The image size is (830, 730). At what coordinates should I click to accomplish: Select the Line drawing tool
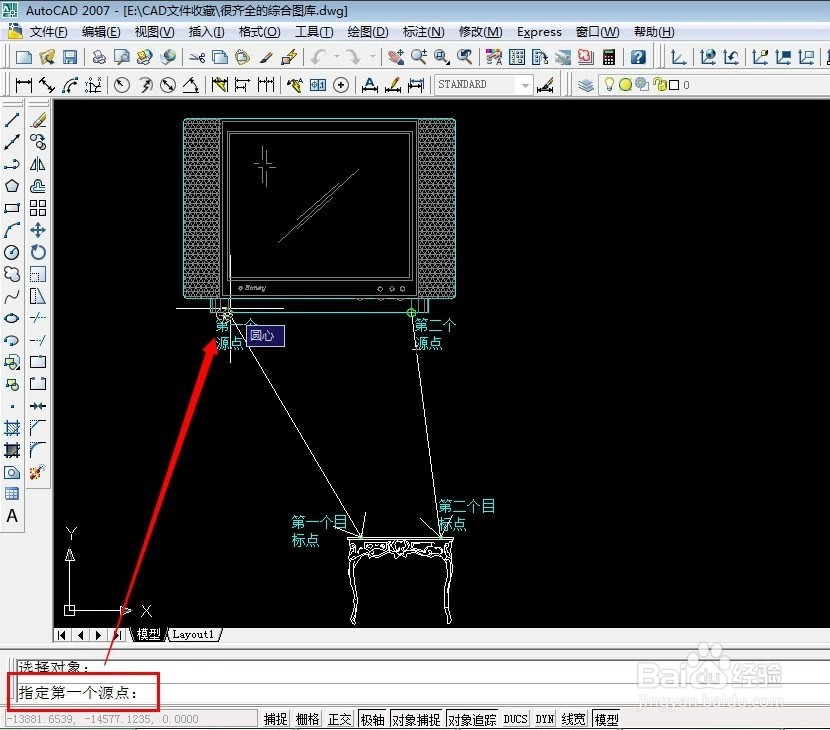(12, 120)
